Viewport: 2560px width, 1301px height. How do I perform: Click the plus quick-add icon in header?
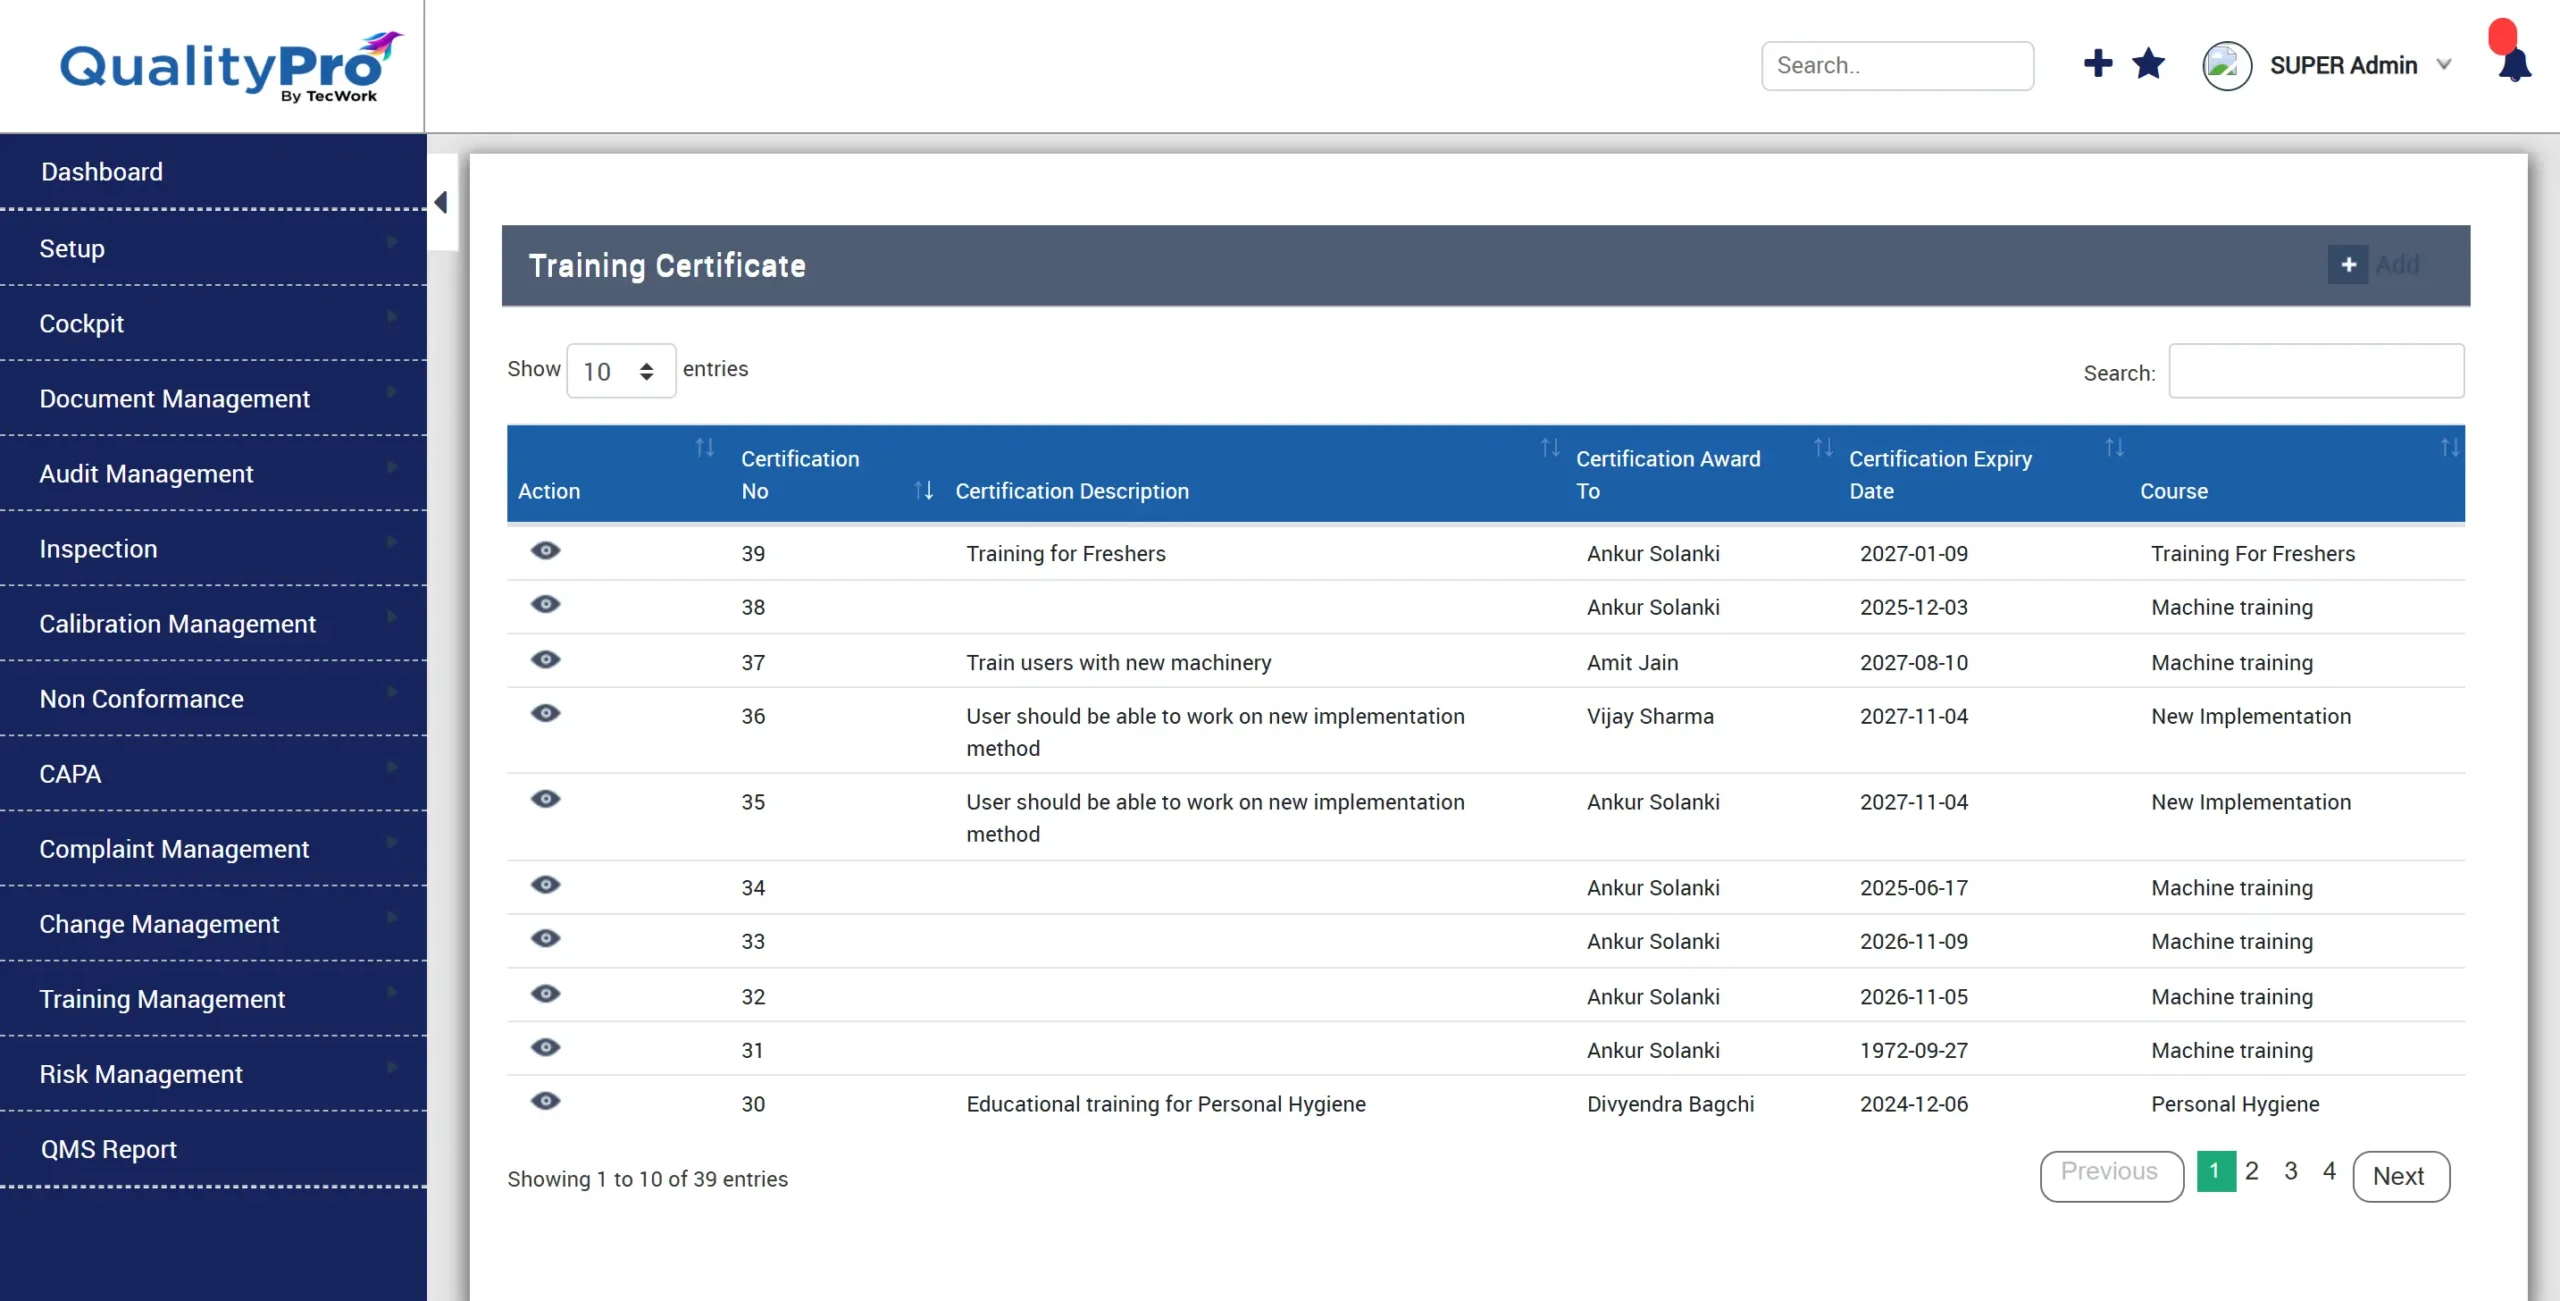tap(2098, 64)
